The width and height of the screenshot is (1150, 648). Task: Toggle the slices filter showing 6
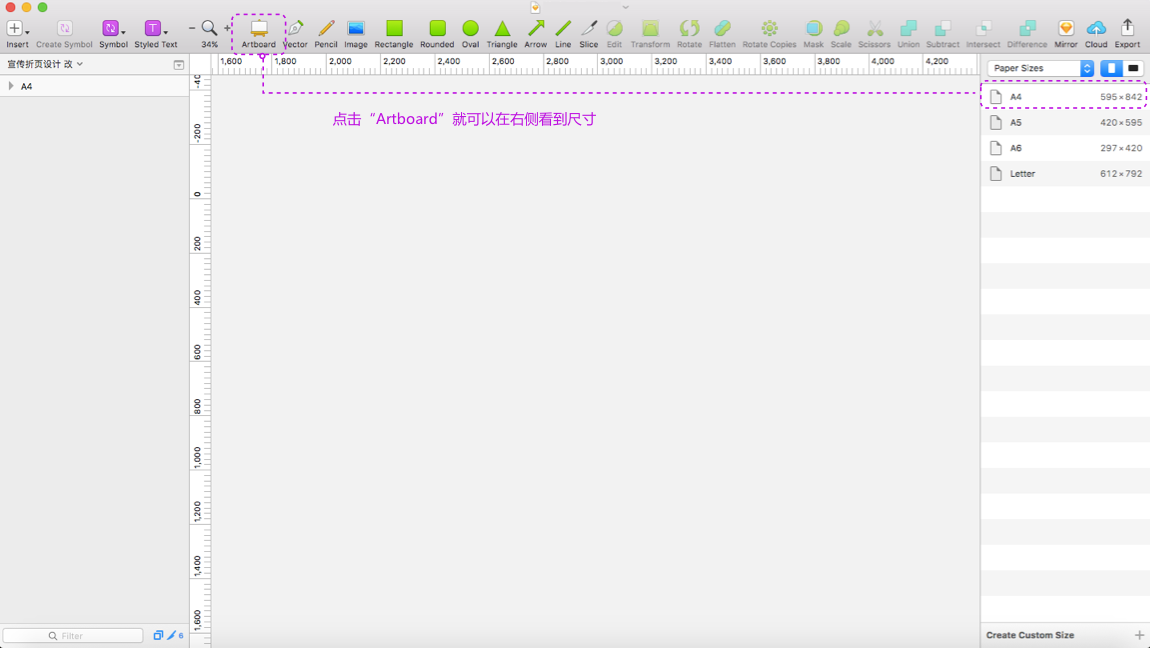click(x=175, y=636)
